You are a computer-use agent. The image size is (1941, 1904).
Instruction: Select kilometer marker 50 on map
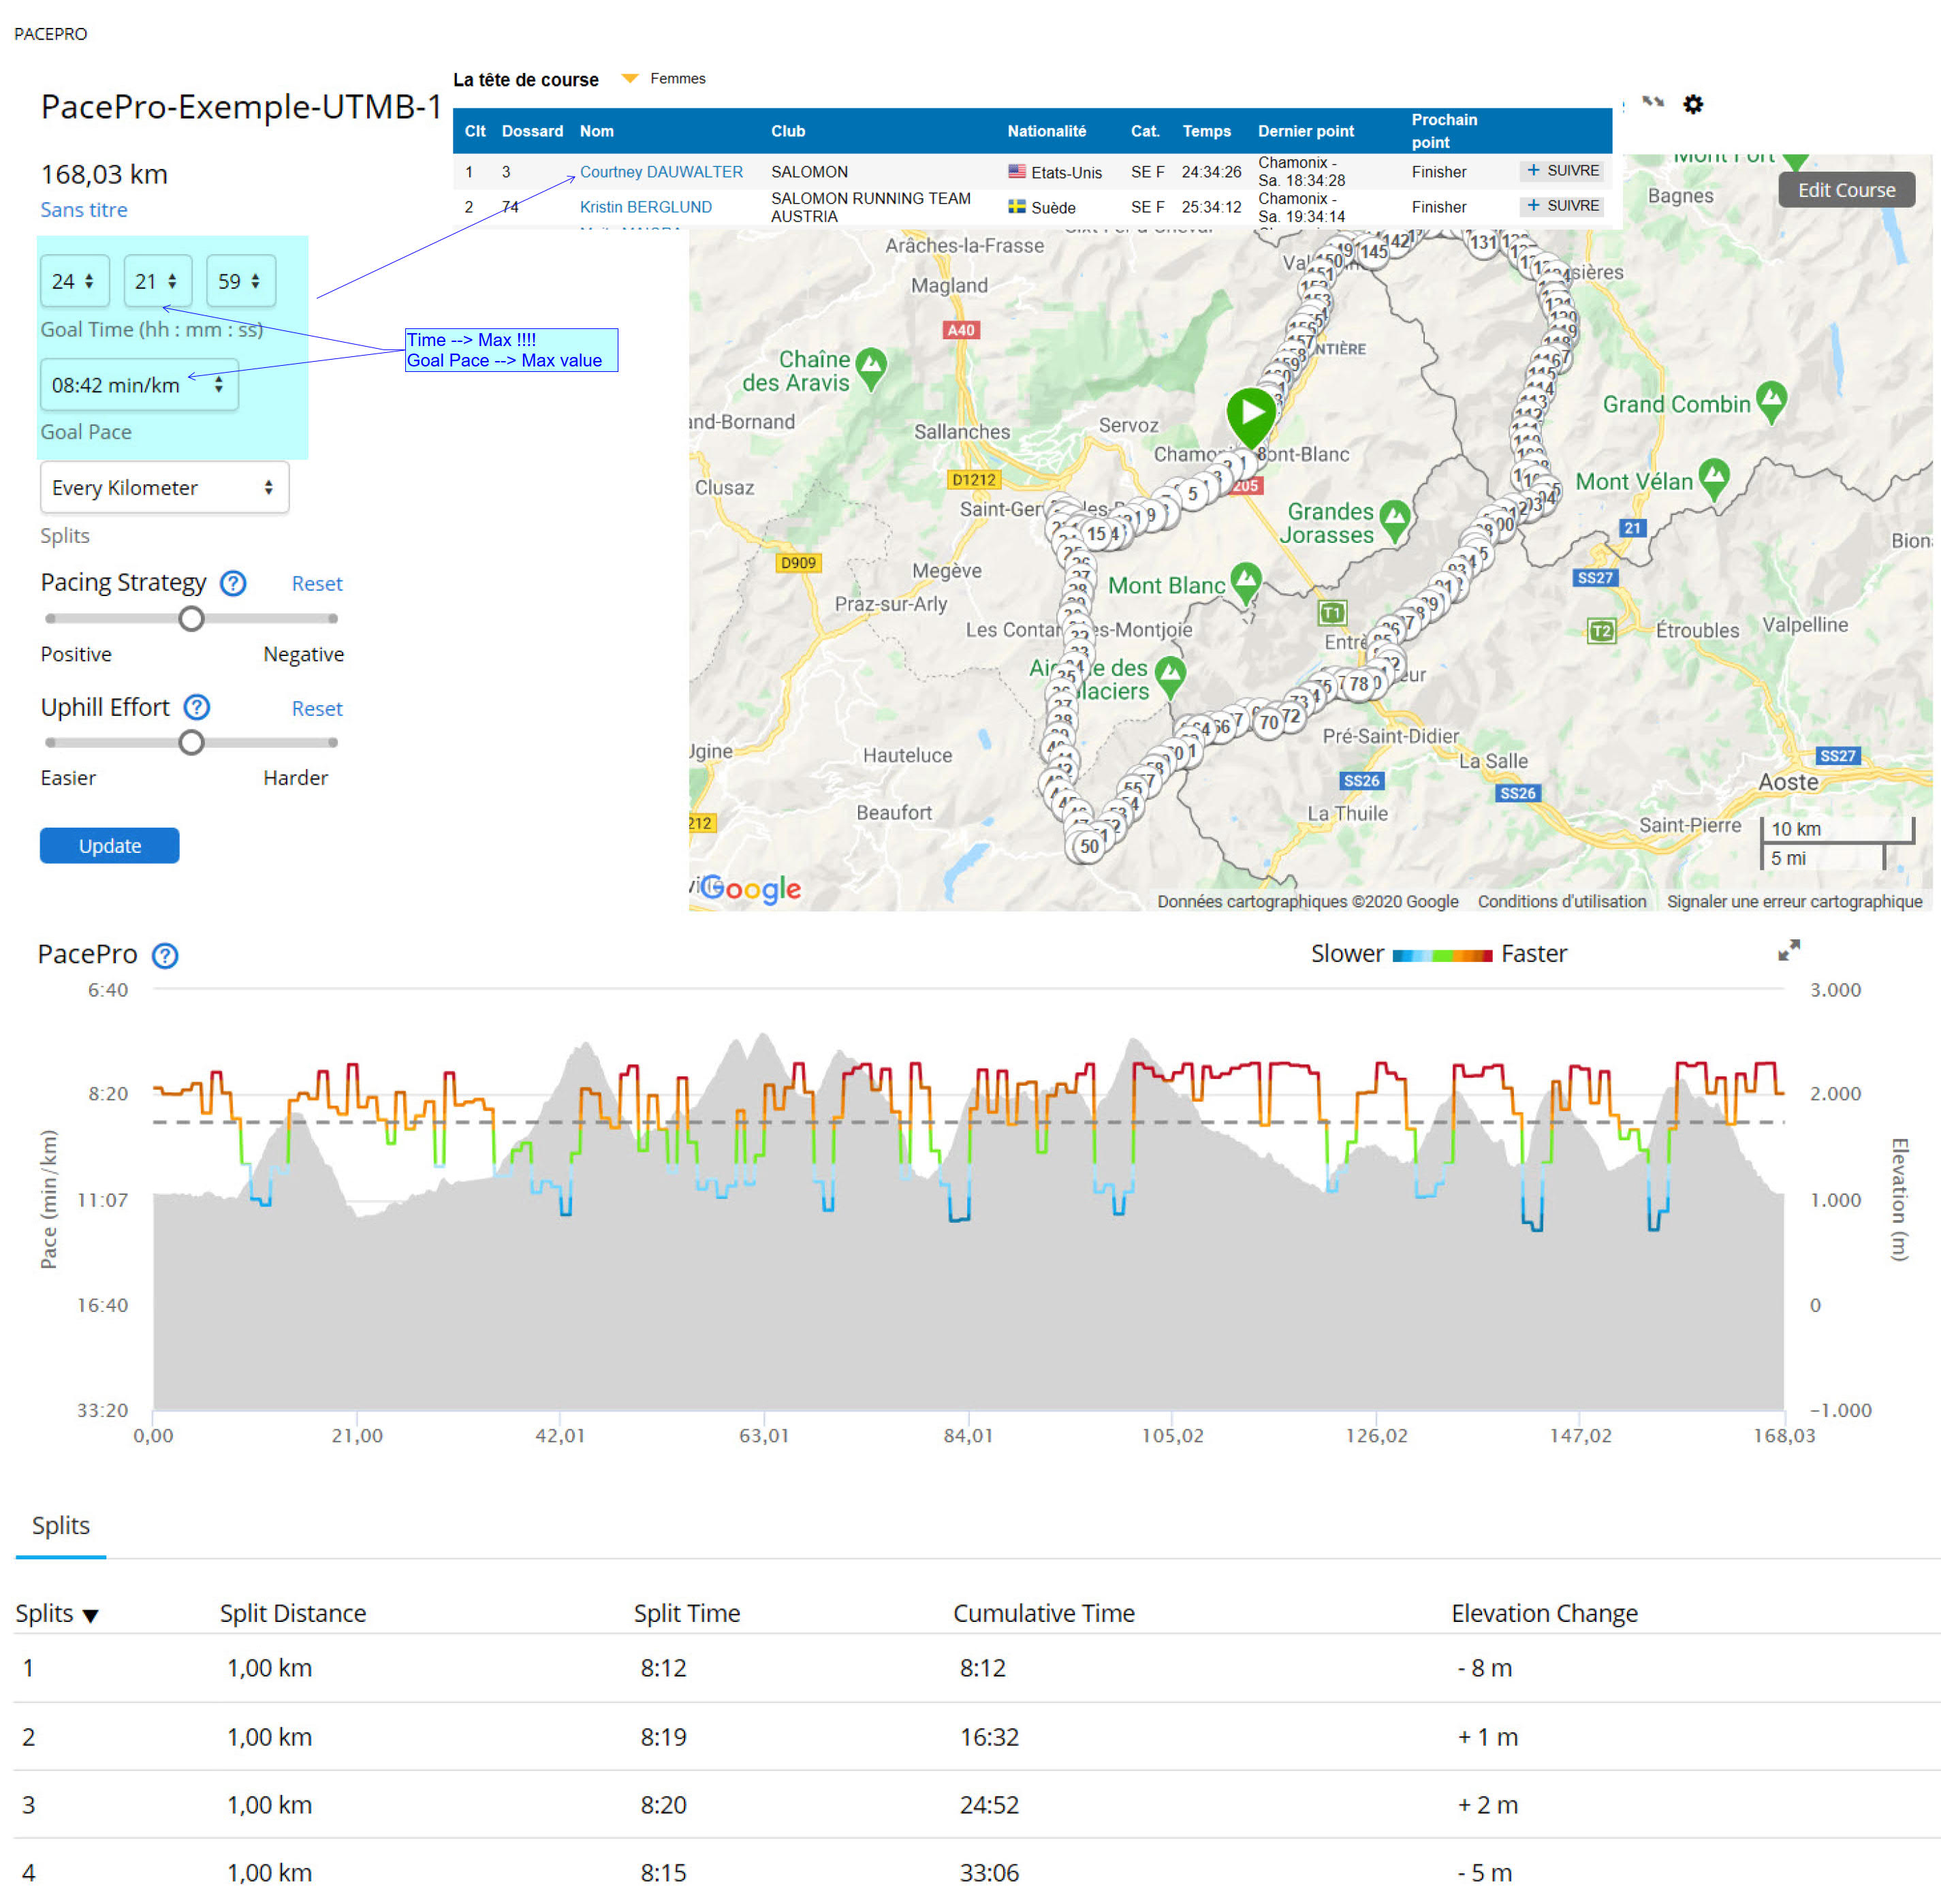[x=1088, y=847]
